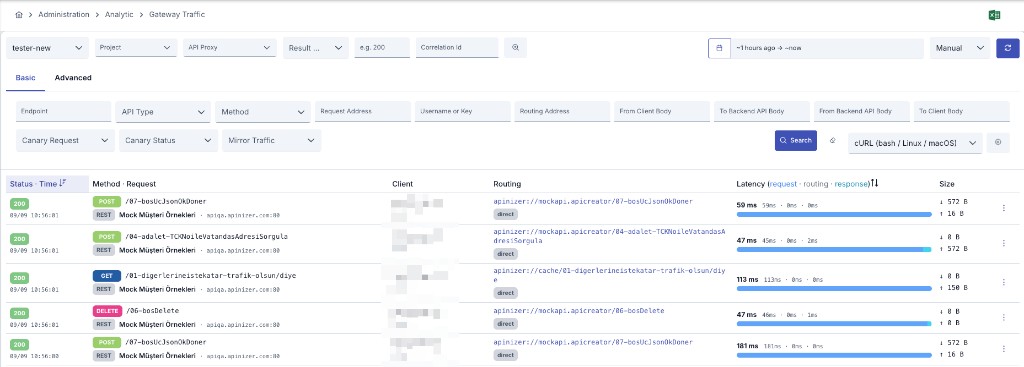Switch to the Basic tab
Screen dimensions: 1024x367
(x=25, y=78)
